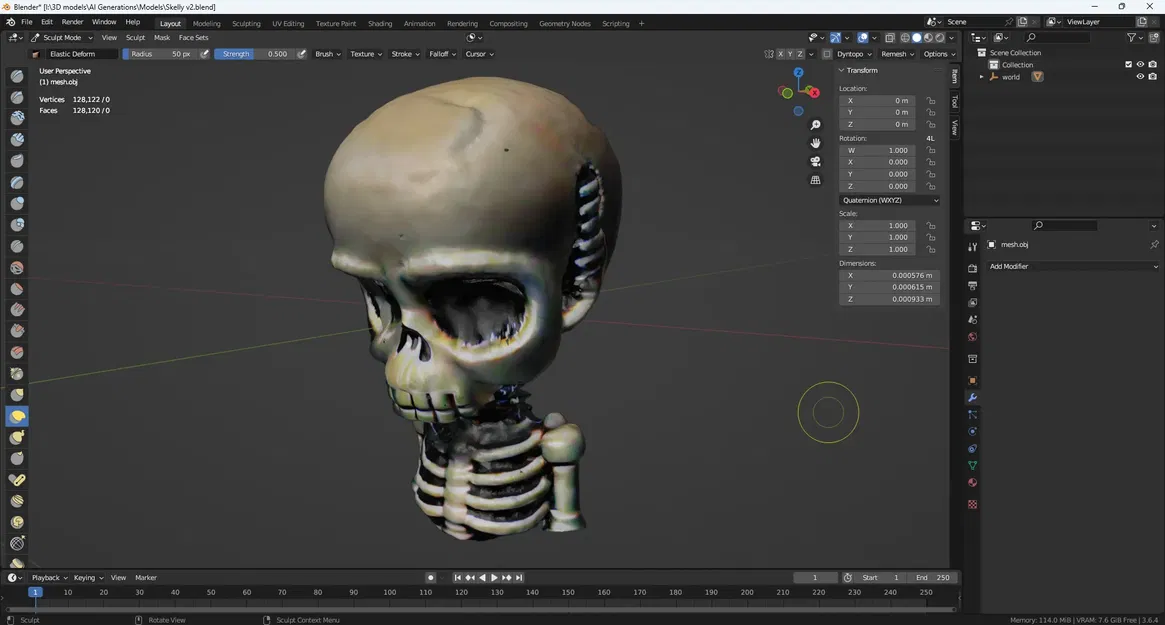
Task: Click the magnifier zoom icon beside the viewport
Action: click(x=815, y=124)
